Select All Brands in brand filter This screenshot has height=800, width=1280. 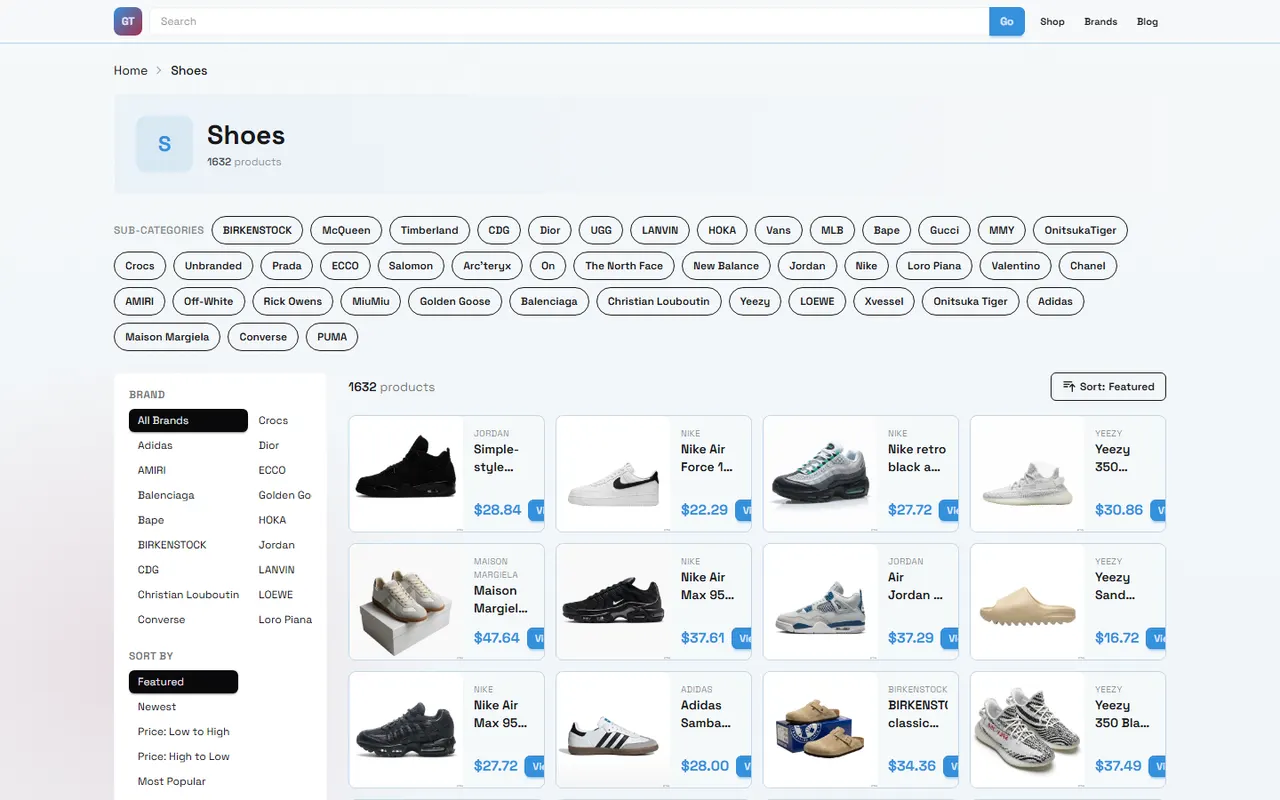coord(188,420)
